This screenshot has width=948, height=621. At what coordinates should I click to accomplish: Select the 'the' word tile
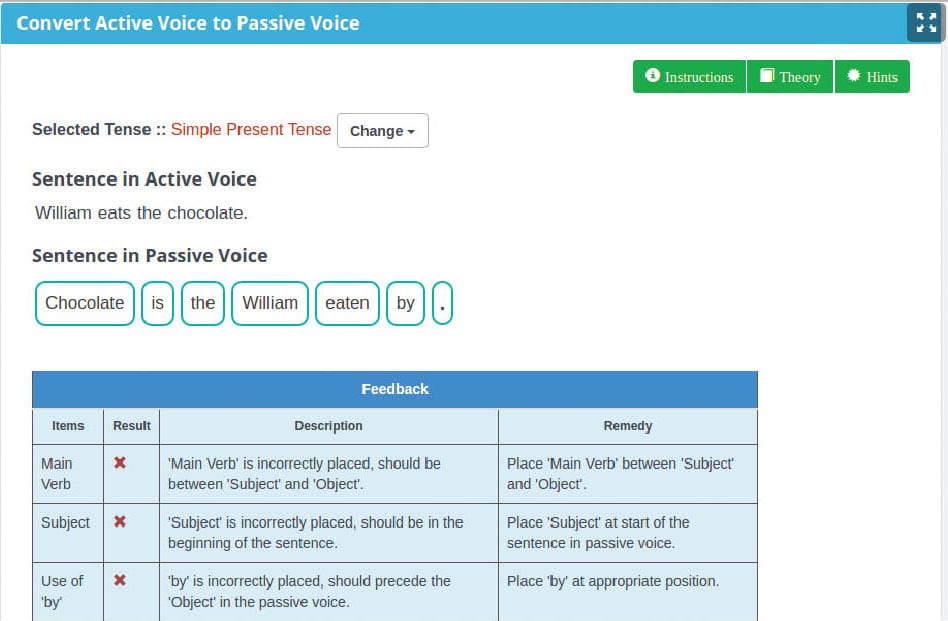[203, 303]
